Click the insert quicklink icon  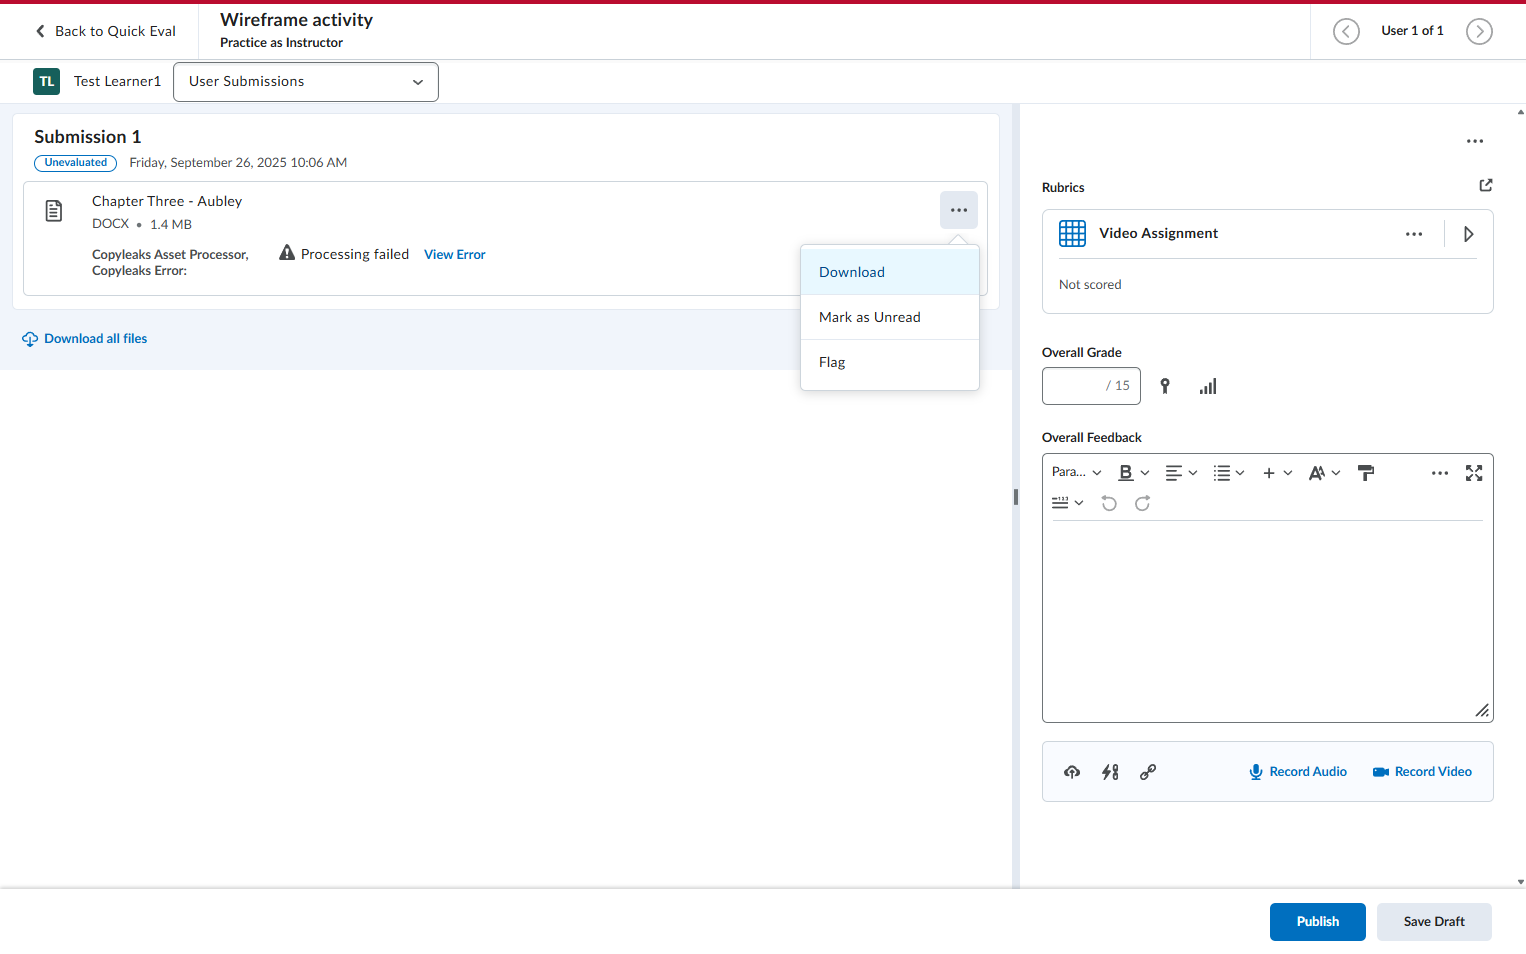[1110, 772]
